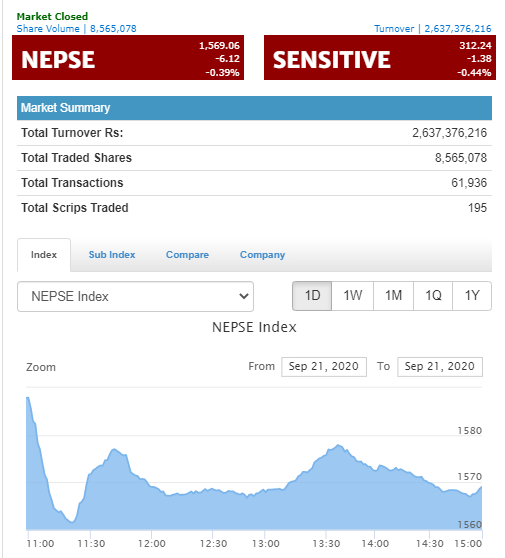Screen dimensions: 505x558
Task: Switch to the Sub Index tab
Action: 112,255
